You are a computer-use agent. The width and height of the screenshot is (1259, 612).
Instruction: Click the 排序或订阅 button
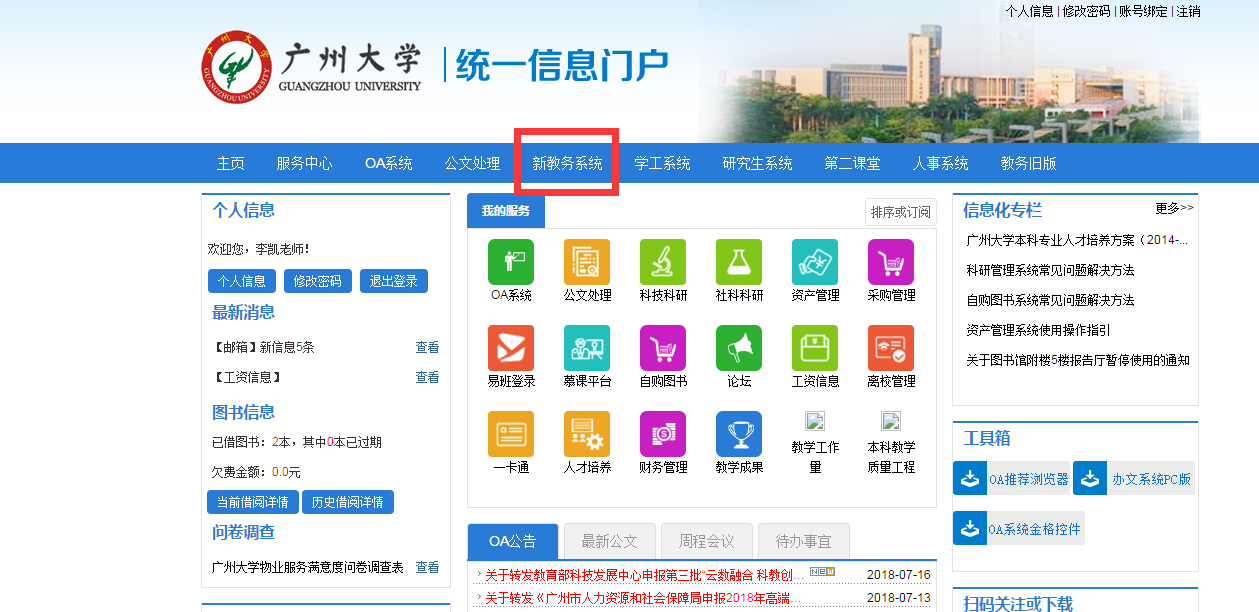(900, 212)
